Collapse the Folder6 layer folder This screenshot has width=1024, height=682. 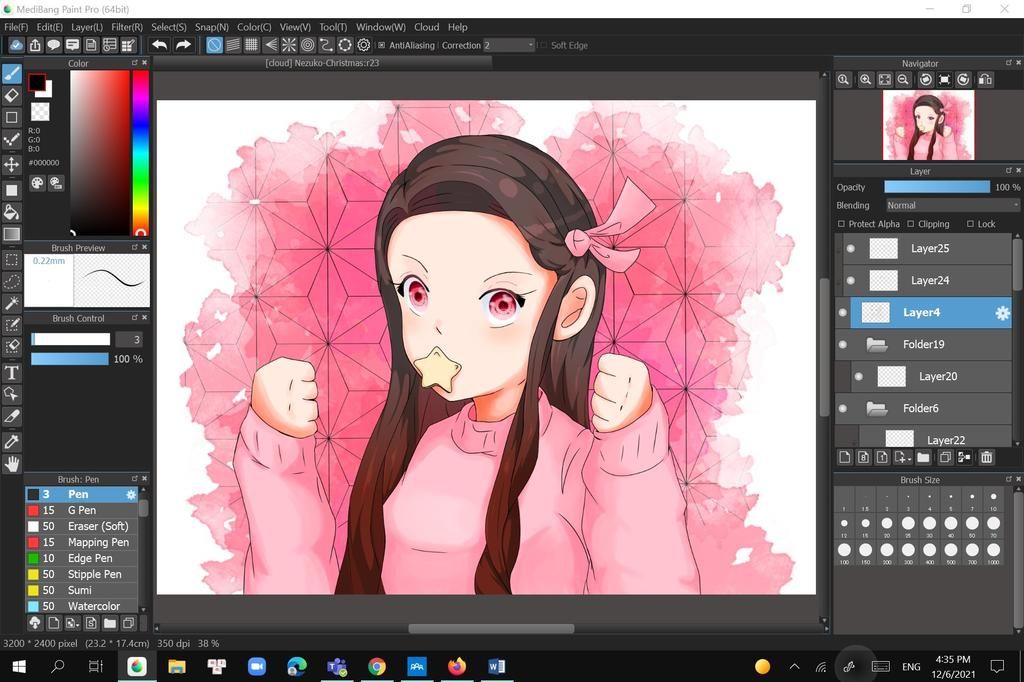[876, 408]
